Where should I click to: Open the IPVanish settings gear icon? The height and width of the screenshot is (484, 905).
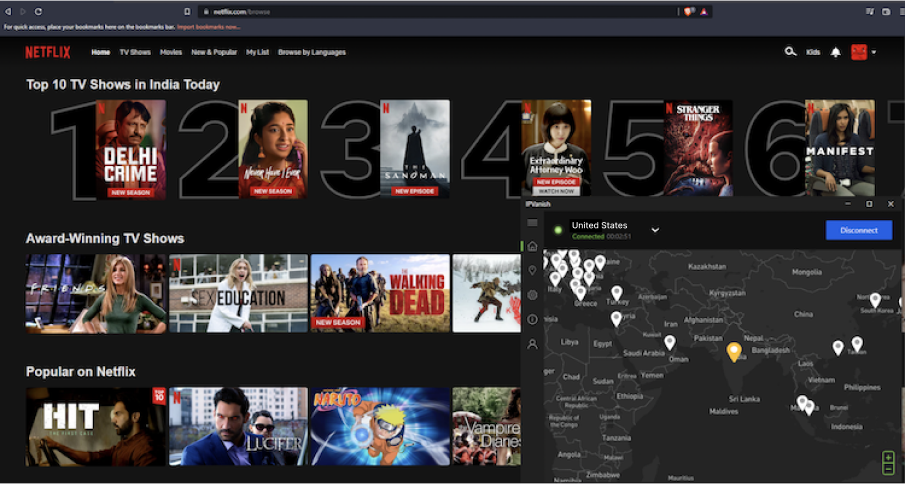532,295
